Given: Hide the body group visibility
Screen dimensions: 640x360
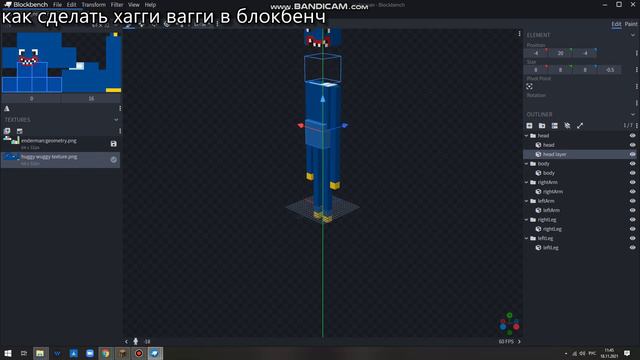Looking at the screenshot, I should click(x=633, y=164).
